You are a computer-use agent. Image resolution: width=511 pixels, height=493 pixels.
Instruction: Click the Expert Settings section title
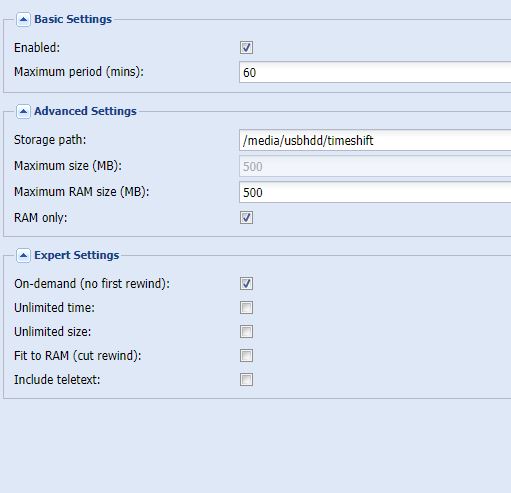(x=77, y=255)
